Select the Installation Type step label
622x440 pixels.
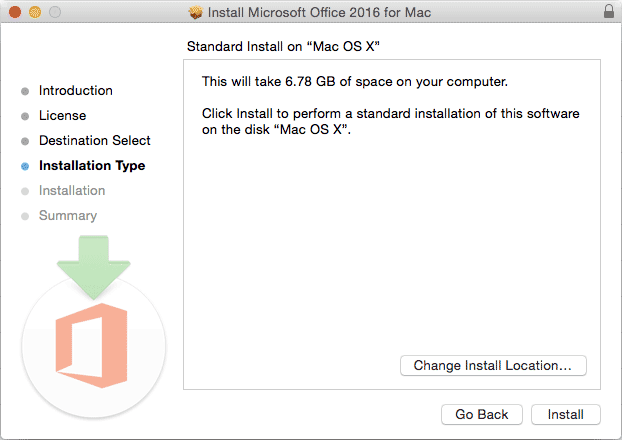coord(92,166)
